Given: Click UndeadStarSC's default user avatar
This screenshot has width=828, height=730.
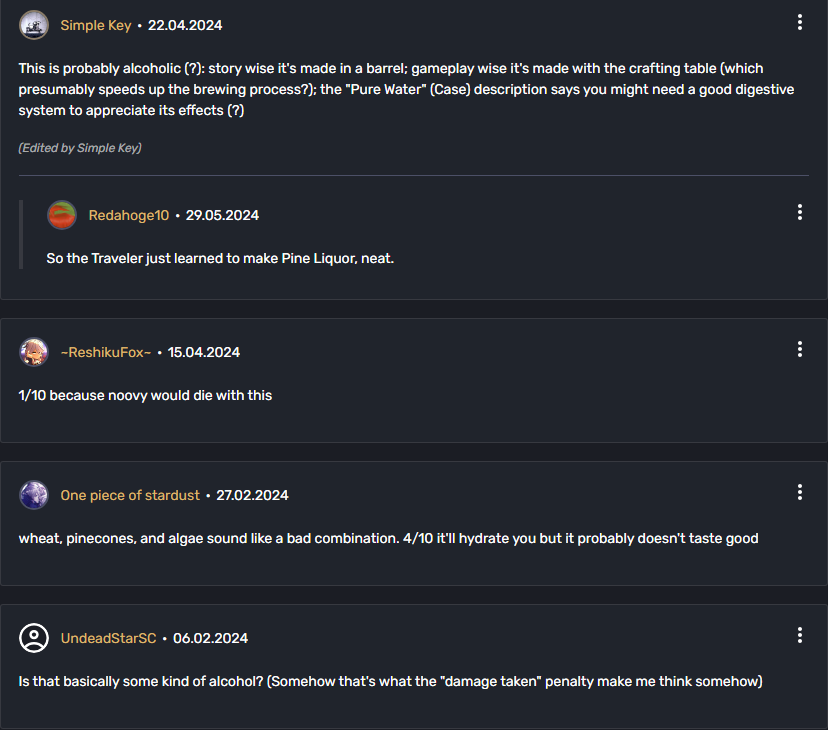Looking at the screenshot, I should click(x=34, y=638).
